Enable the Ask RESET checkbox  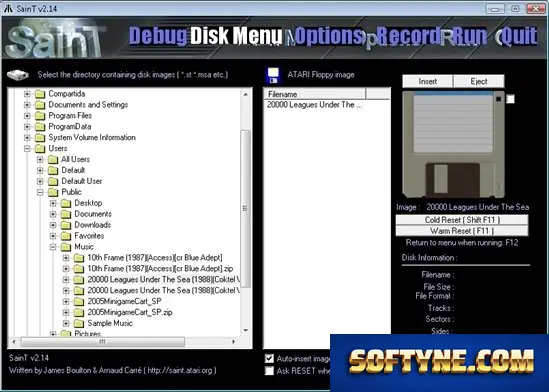(x=269, y=371)
